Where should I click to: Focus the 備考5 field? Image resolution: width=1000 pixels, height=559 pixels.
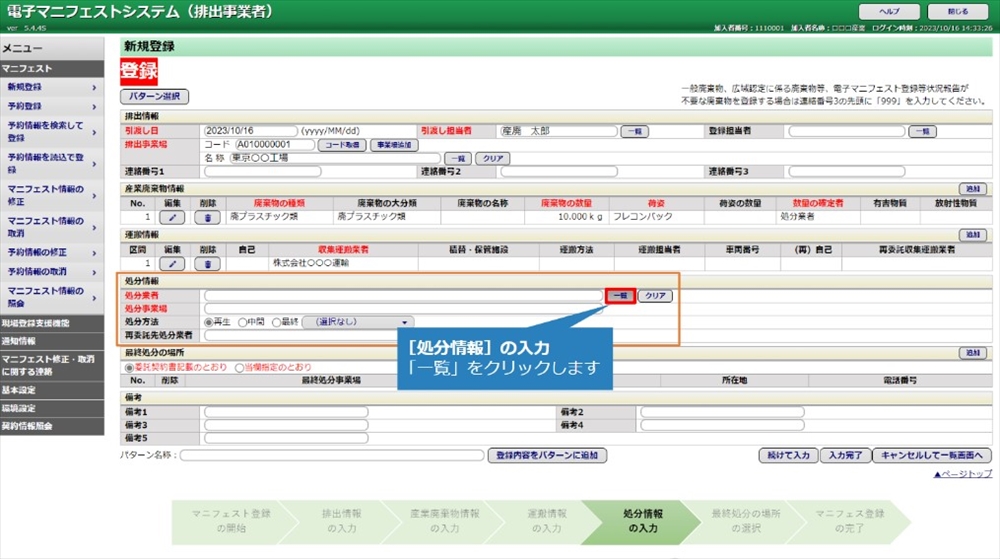click(x=286, y=439)
